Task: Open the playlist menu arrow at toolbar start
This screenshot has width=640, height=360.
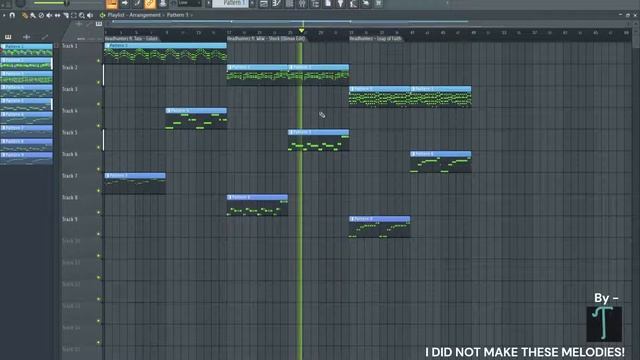Action: coord(4,15)
